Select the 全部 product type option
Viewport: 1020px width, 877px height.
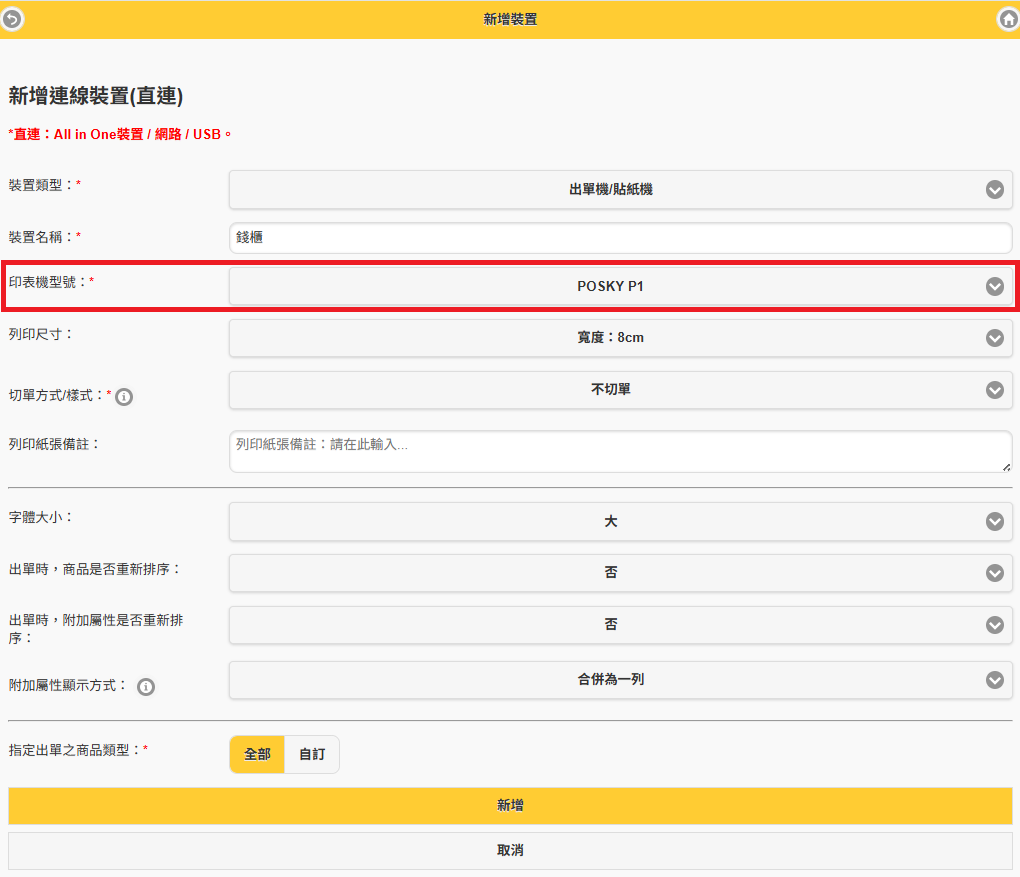point(257,755)
